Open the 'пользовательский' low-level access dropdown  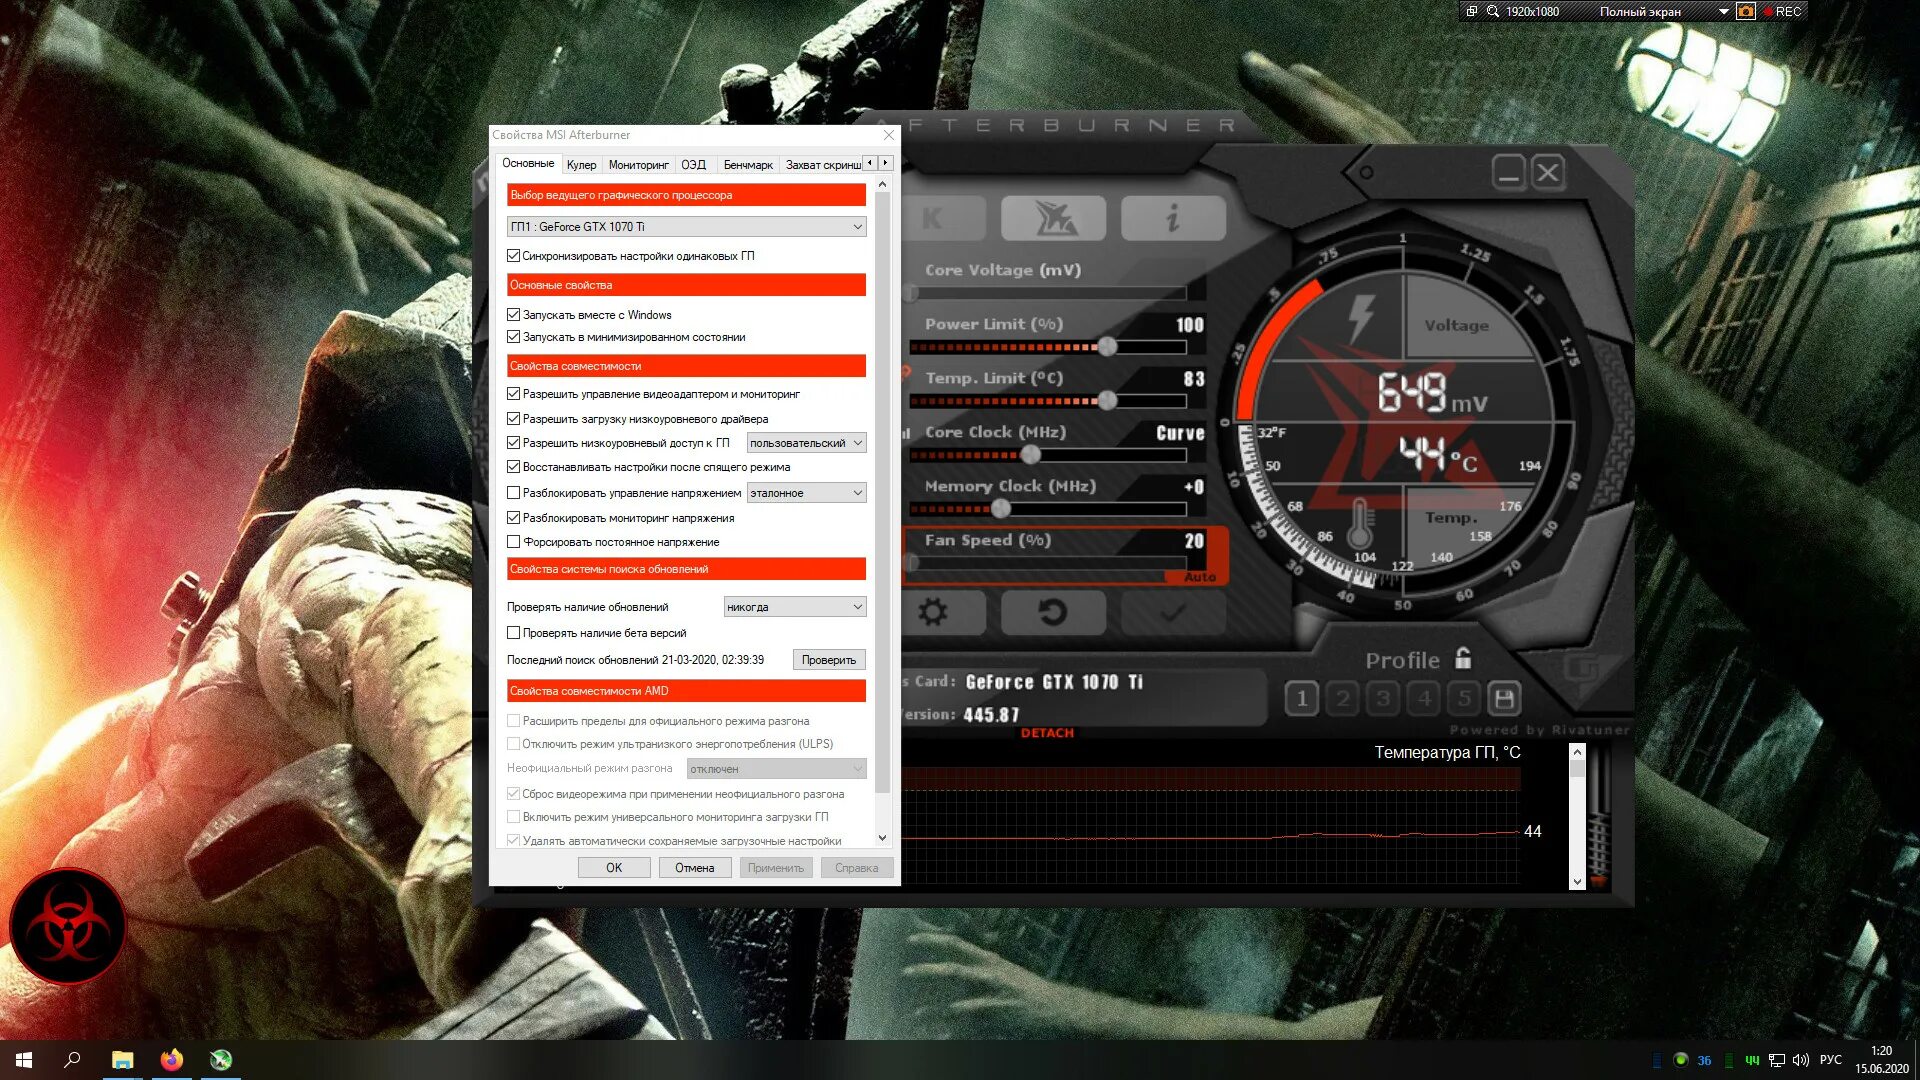tap(805, 443)
